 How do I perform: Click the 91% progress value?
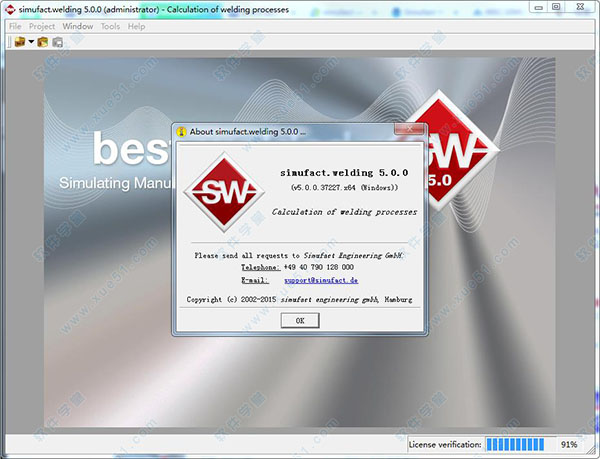pos(569,444)
